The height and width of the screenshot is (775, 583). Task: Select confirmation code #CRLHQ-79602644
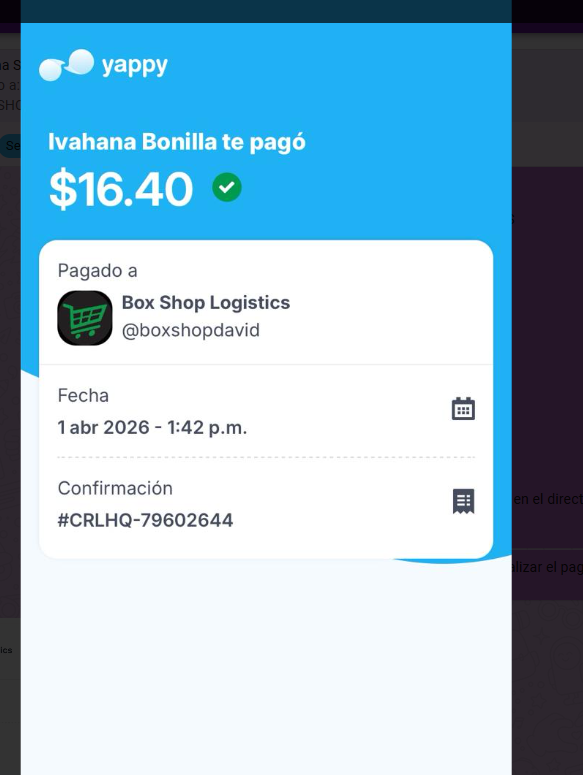pyautogui.click(x=145, y=520)
